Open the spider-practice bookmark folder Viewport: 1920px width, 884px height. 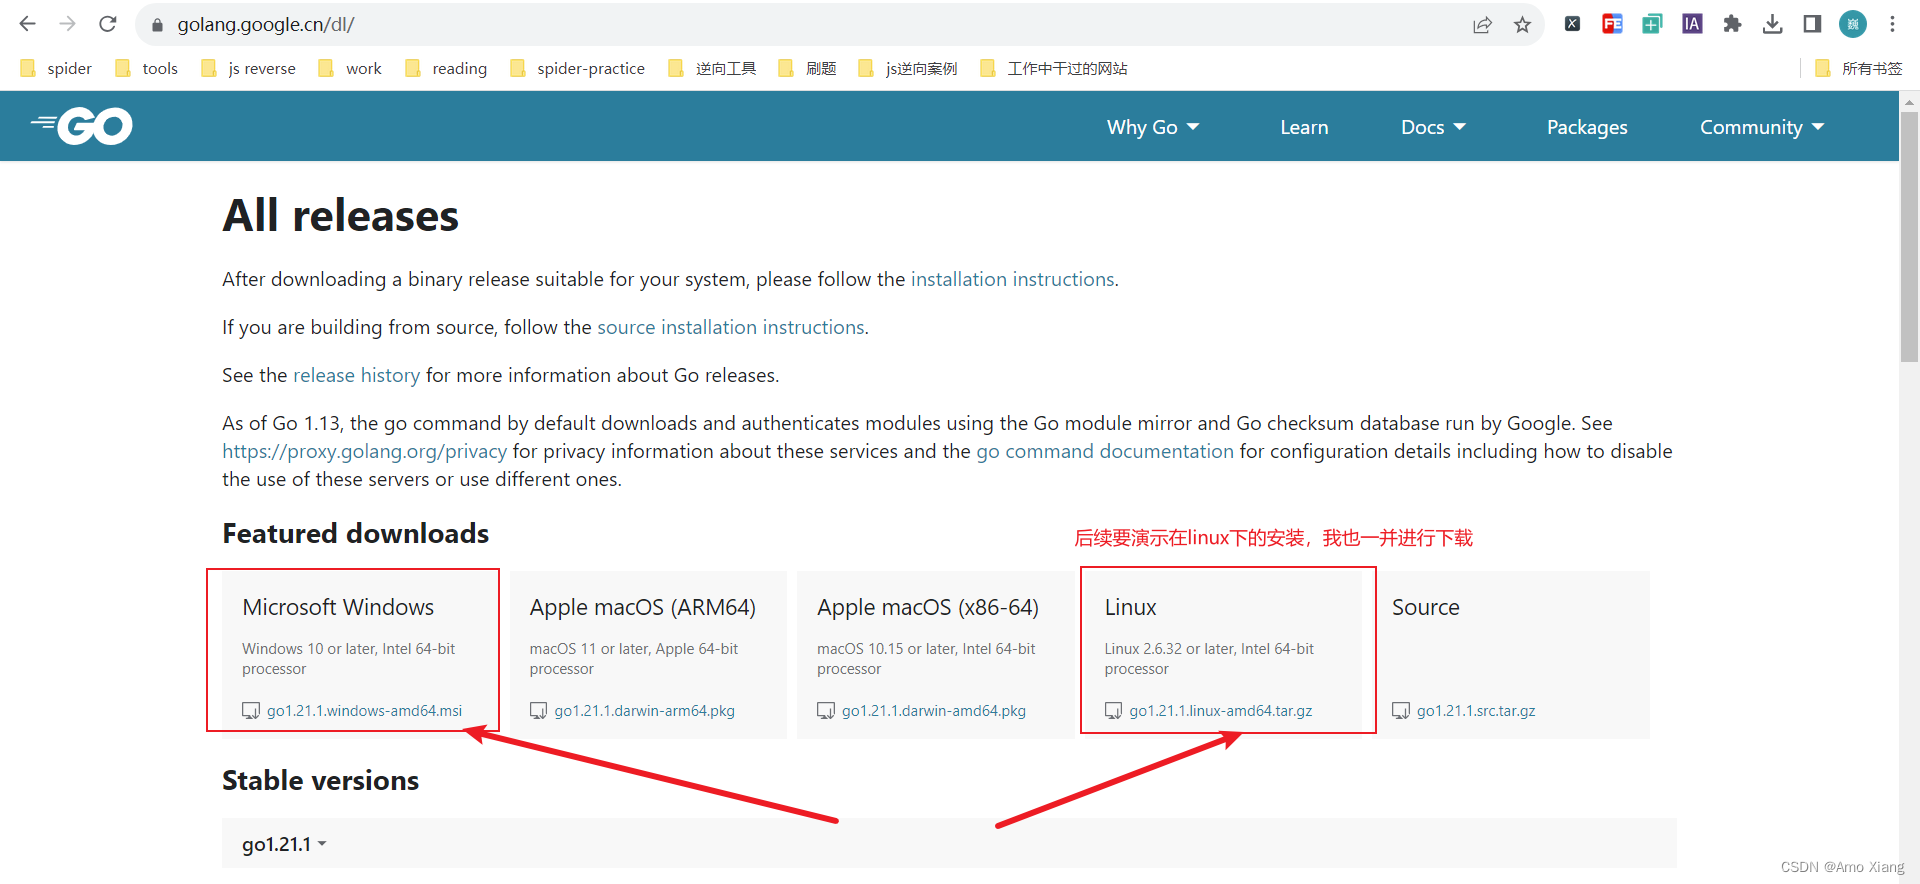(578, 68)
